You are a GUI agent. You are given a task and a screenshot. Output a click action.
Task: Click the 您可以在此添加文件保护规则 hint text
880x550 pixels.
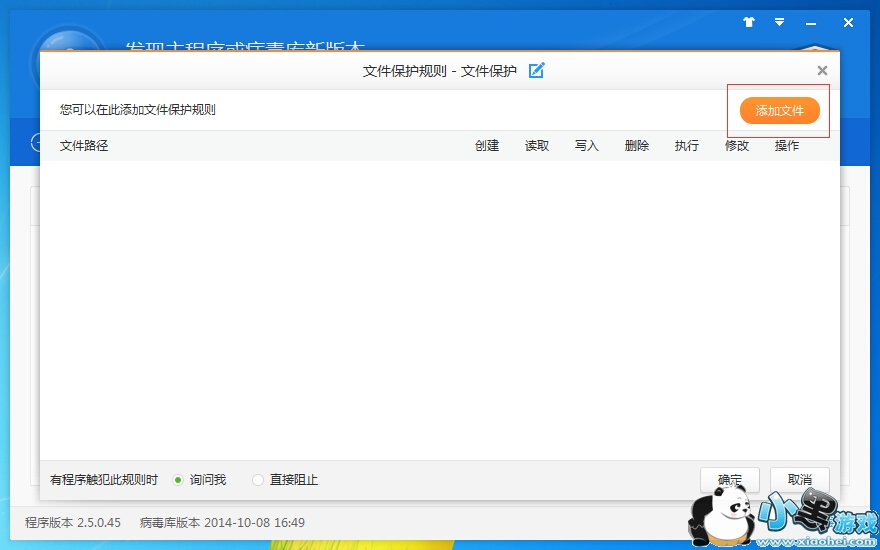[138, 109]
